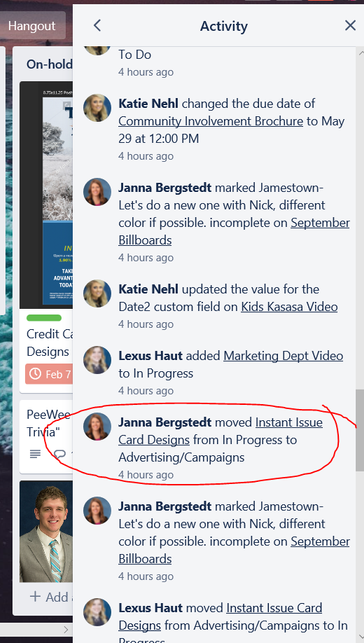
Task: Click Katie Nehl avatar on Date2 custom field activity
Action: pos(97,294)
